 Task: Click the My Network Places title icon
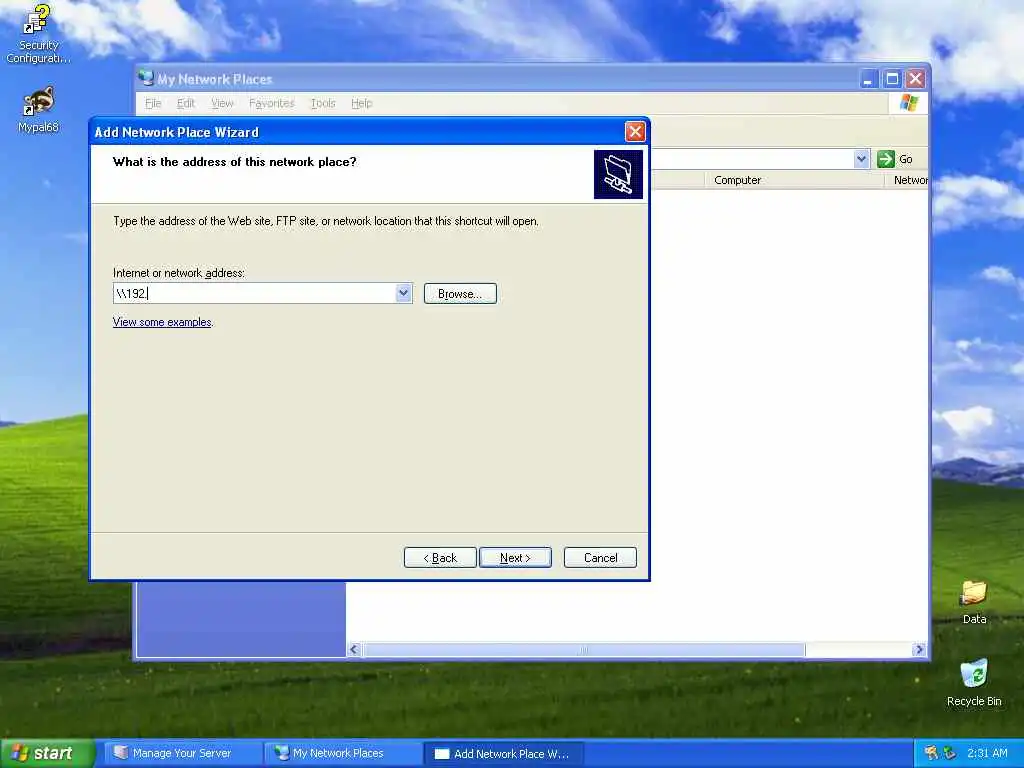(146, 78)
